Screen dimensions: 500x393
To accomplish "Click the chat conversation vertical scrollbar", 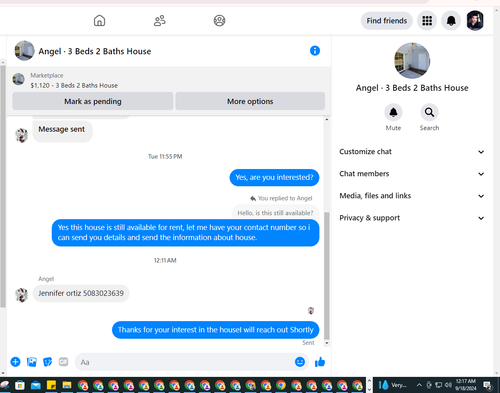I will (x=327, y=275).
